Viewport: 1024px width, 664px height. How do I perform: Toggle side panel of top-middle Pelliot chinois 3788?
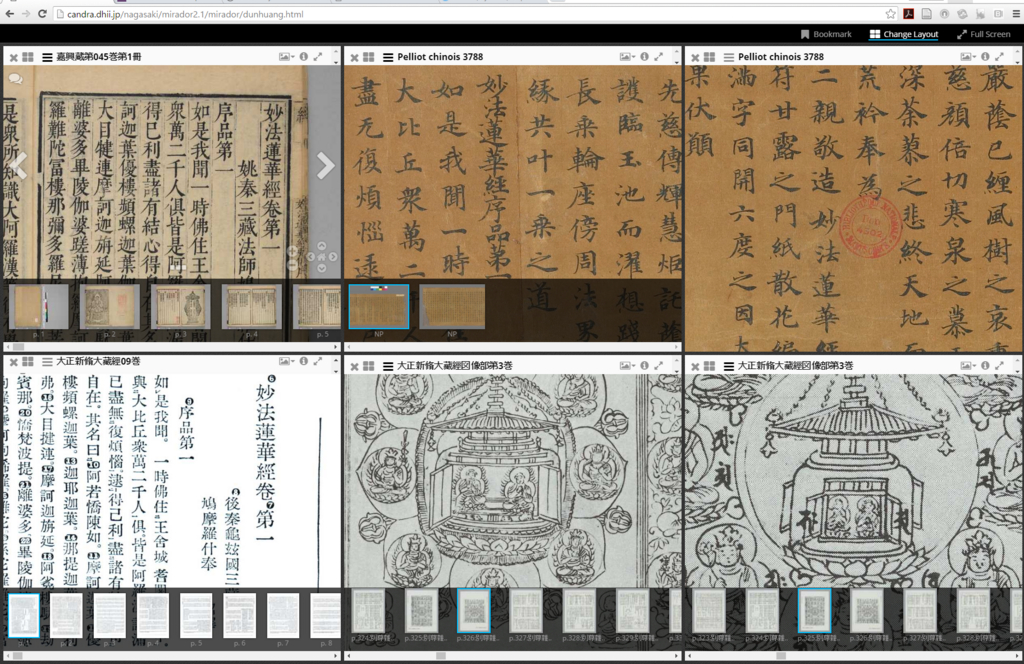[x=388, y=57]
